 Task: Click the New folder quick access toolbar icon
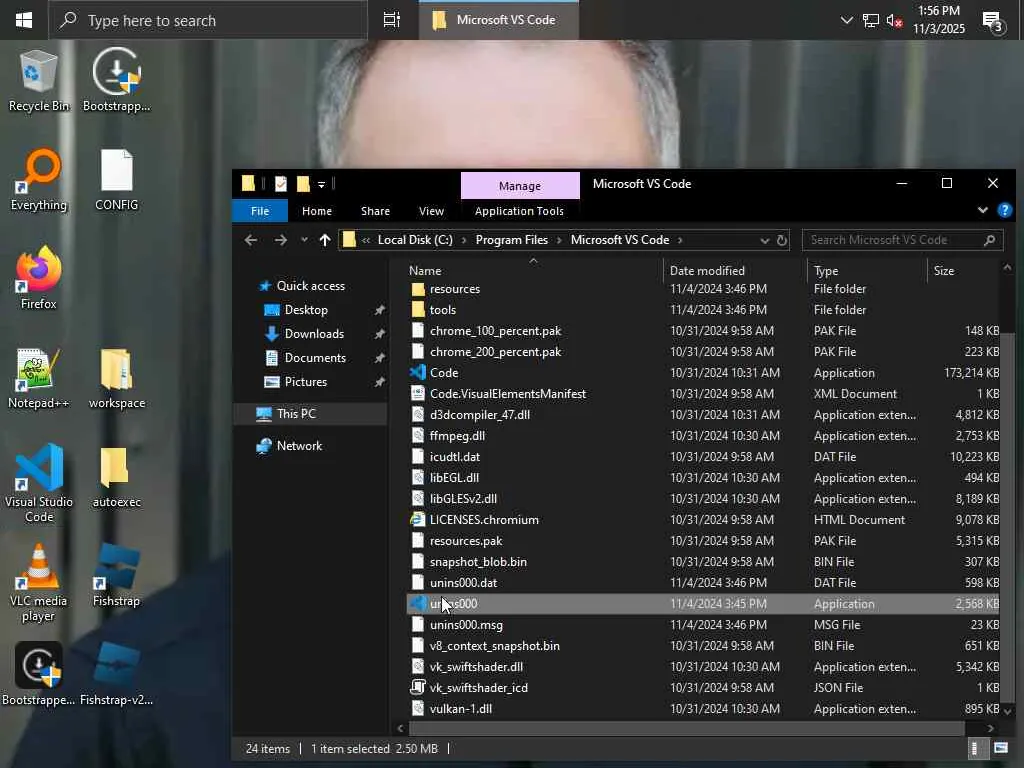click(303, 184)
